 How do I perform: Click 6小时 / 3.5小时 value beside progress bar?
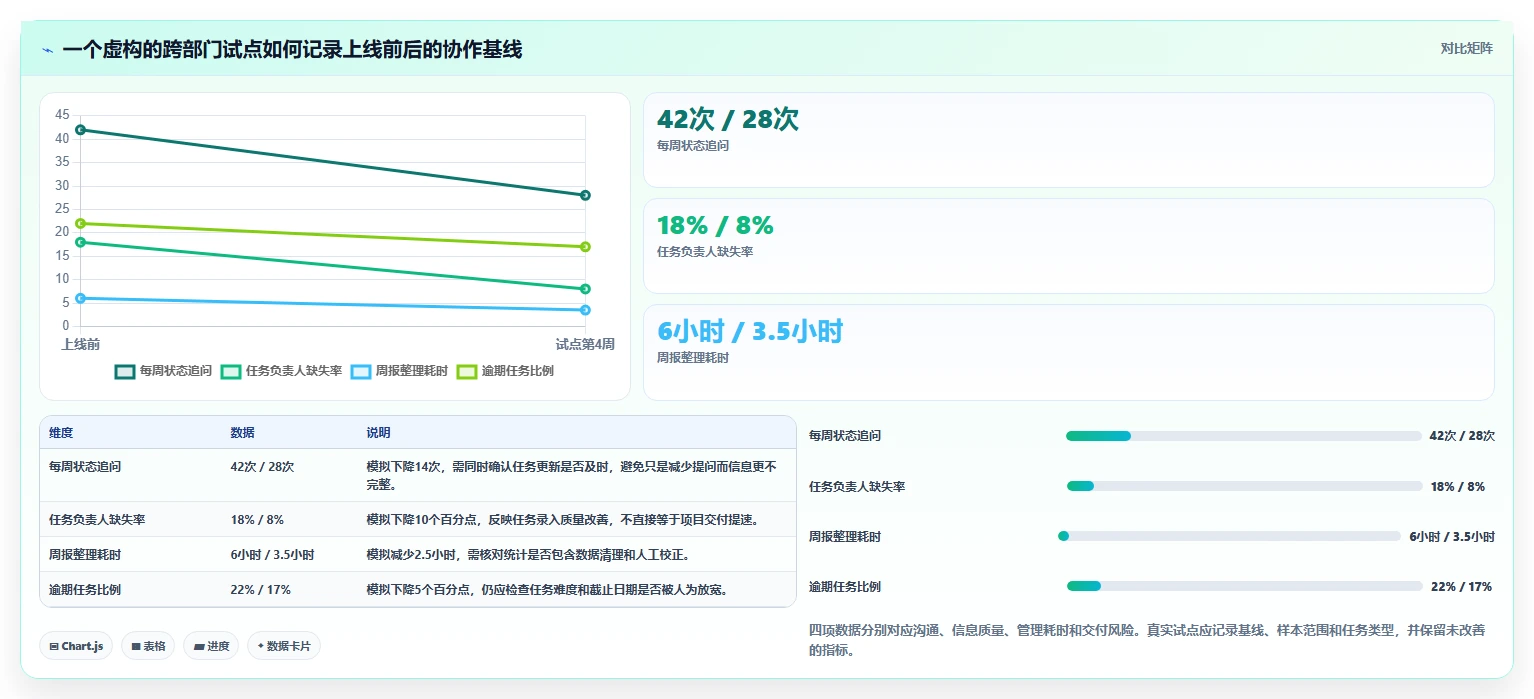coord(1452,537)
